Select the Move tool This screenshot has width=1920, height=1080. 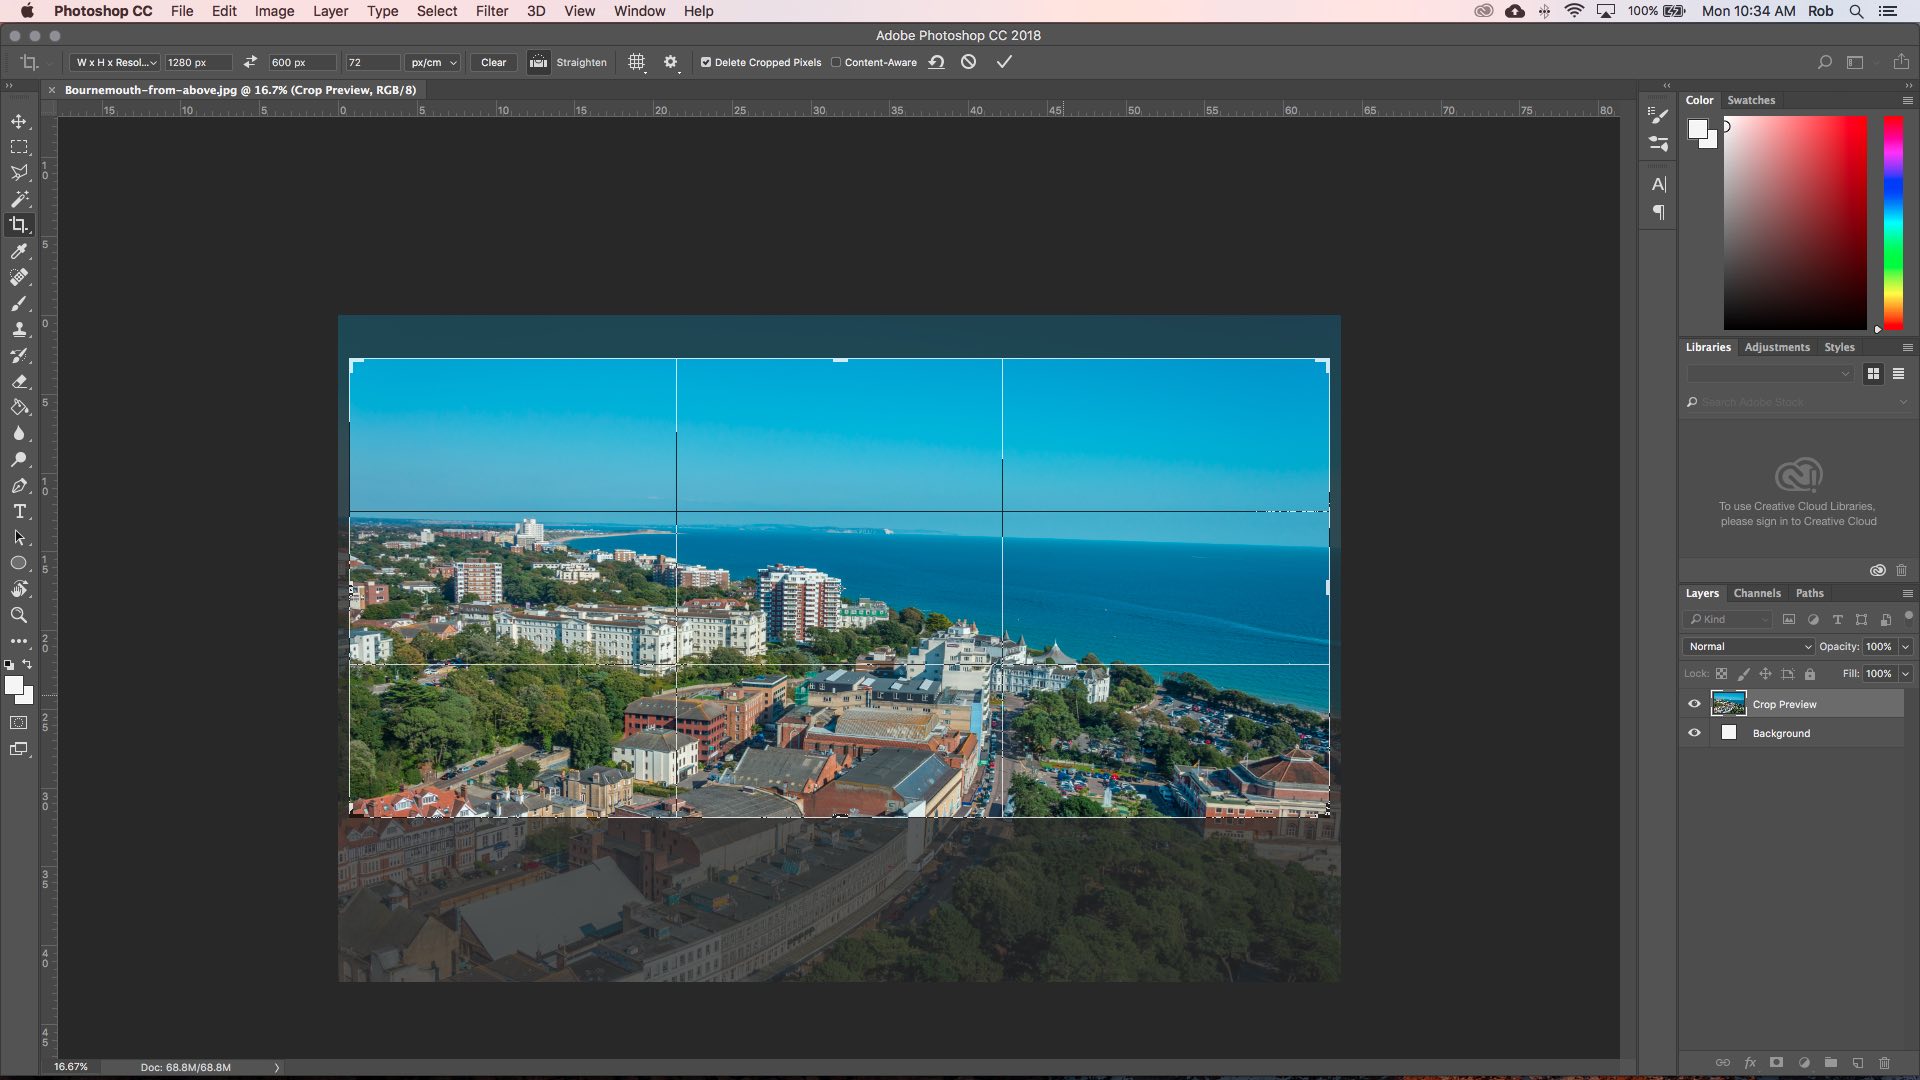(x=19, y=121)
